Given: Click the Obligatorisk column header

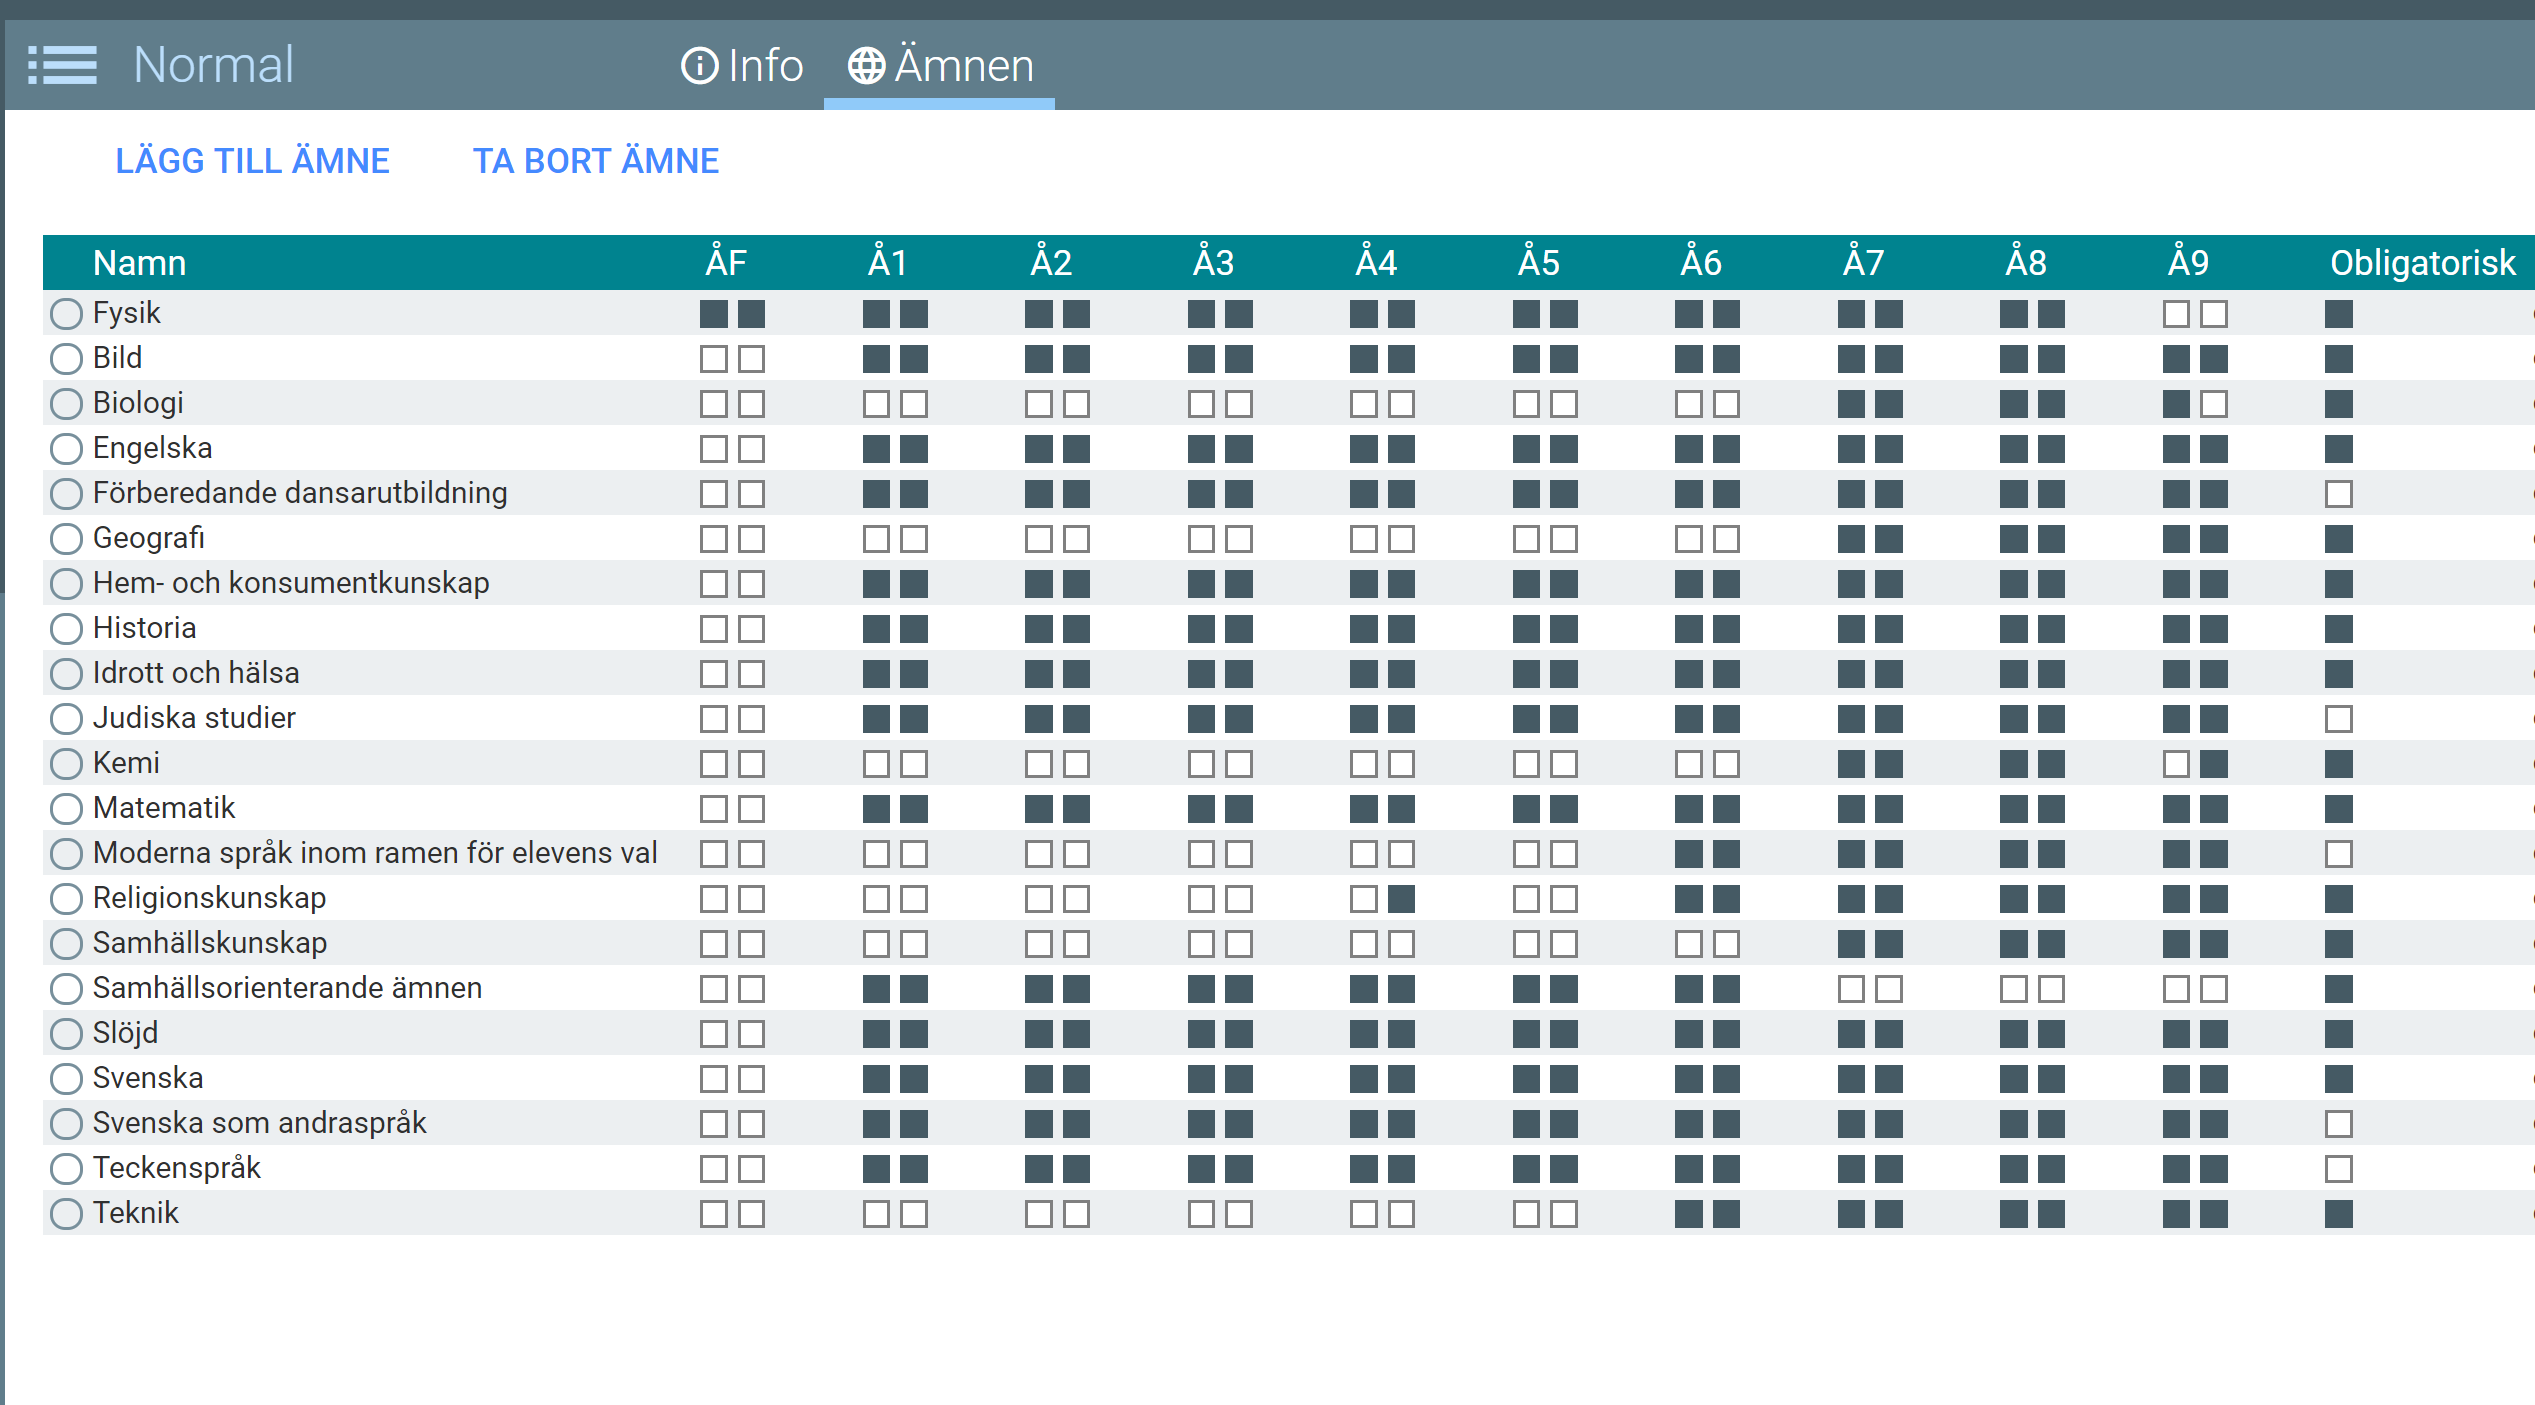Looking at the screenshot, I should tap(2422, 263).
